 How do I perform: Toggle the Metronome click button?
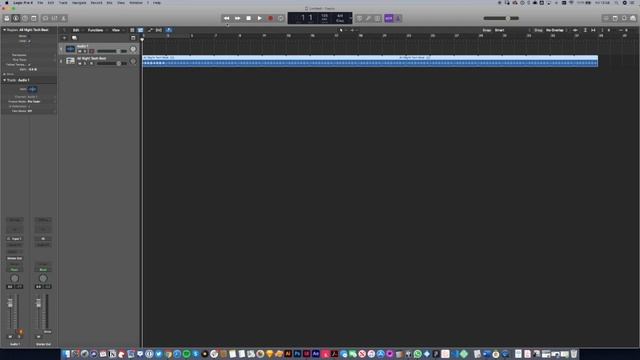pyautogui.click(x=398, y=18)
